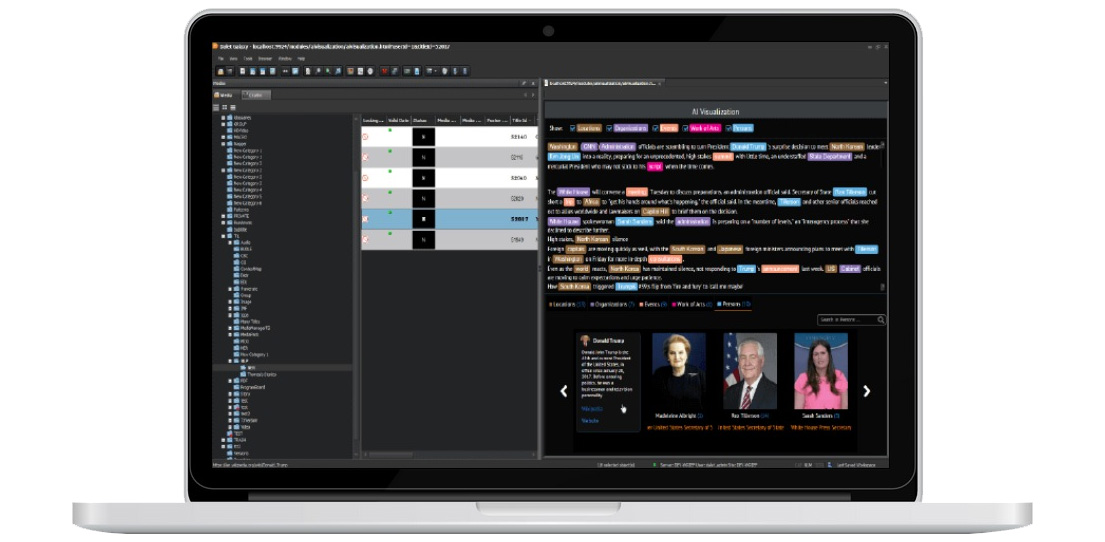
Task: Click the Kim Jong Un tag in text
Action: pos(564,156)
